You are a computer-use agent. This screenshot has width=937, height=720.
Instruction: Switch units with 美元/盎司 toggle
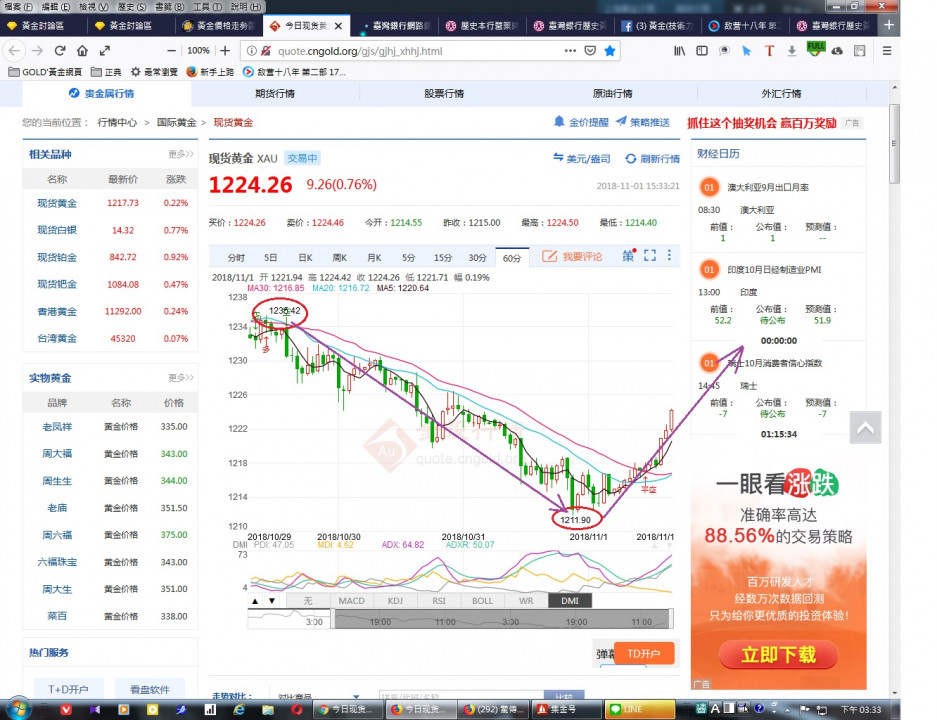point(581,158)
